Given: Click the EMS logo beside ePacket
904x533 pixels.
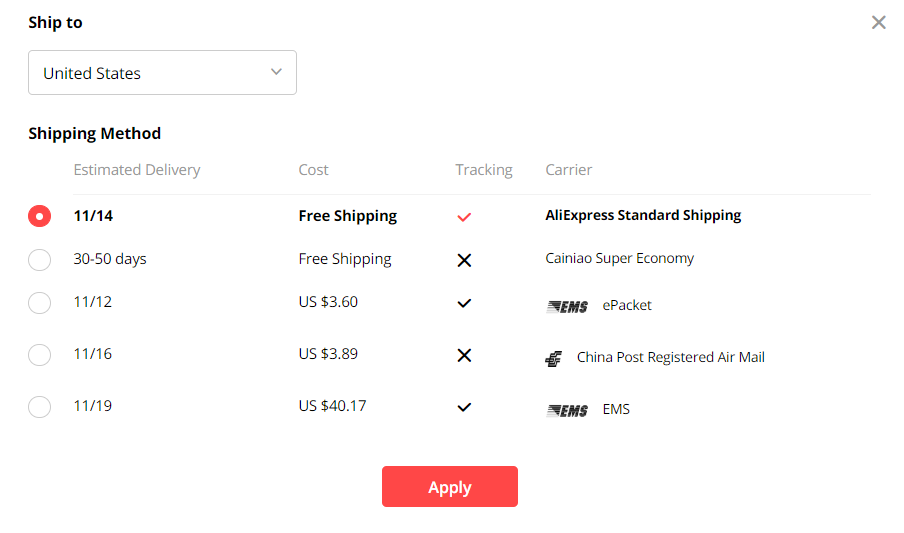Looking at the screenshot, I should pos(567,306).
